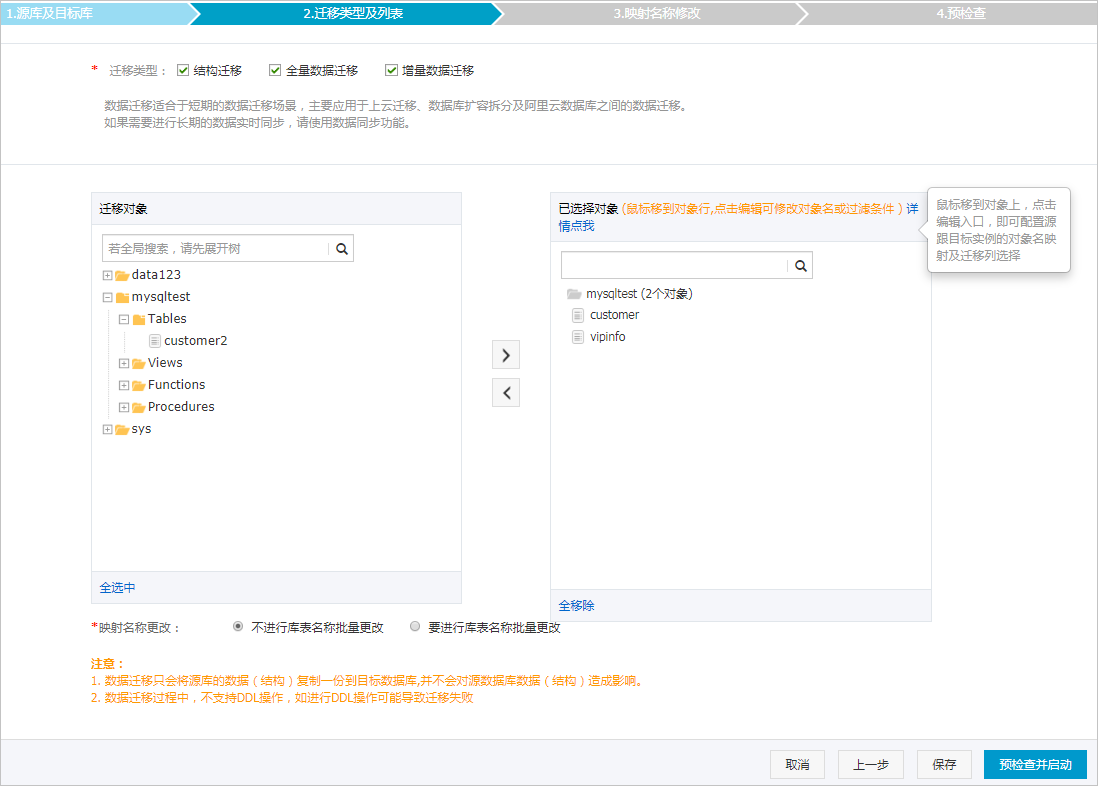The width and height of the screenshot is (1098, 786).
Task: Click the mysqltest folder icon in selected objects
Action: pyautogui.click(x=574, y=294)
